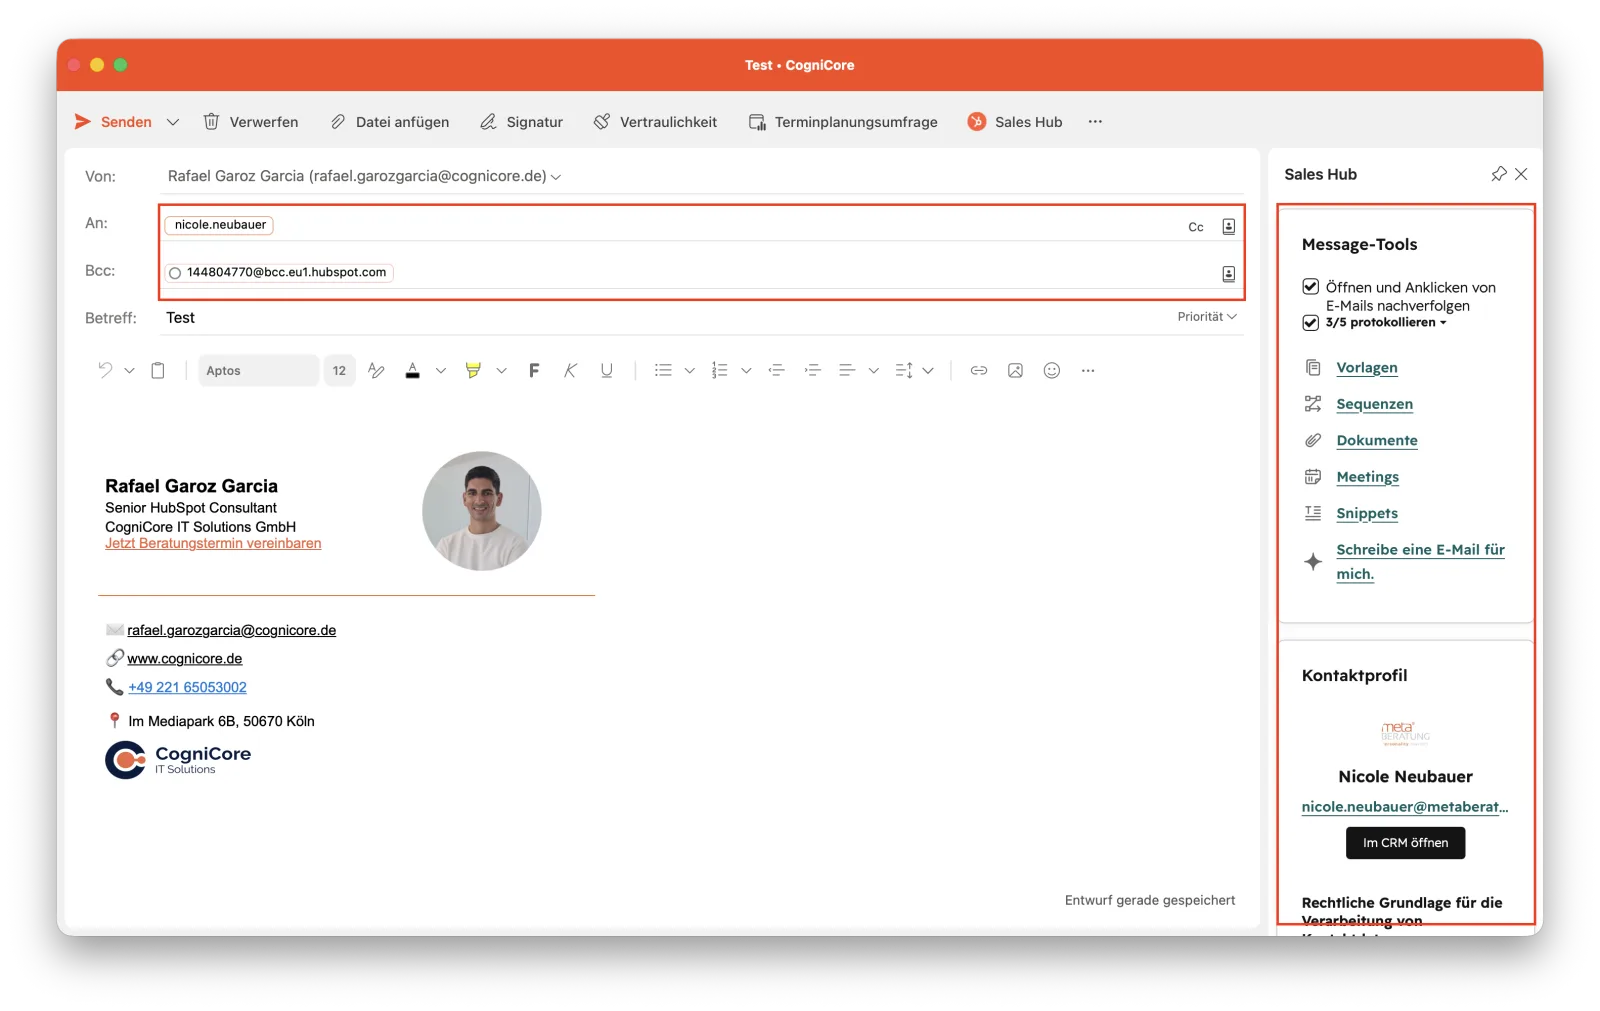Open Dokumente in Message-Tools
Screen dimensions: 1600x1011
(1377, 441)
